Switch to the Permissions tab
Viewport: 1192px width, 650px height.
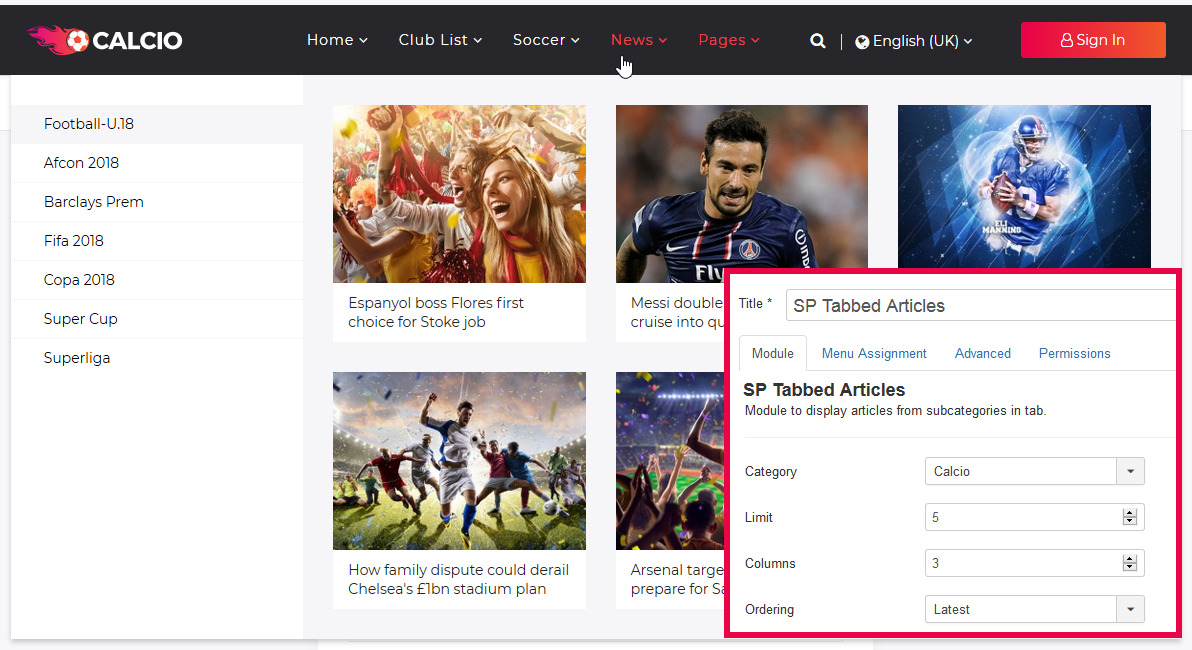click(1074, 354)
